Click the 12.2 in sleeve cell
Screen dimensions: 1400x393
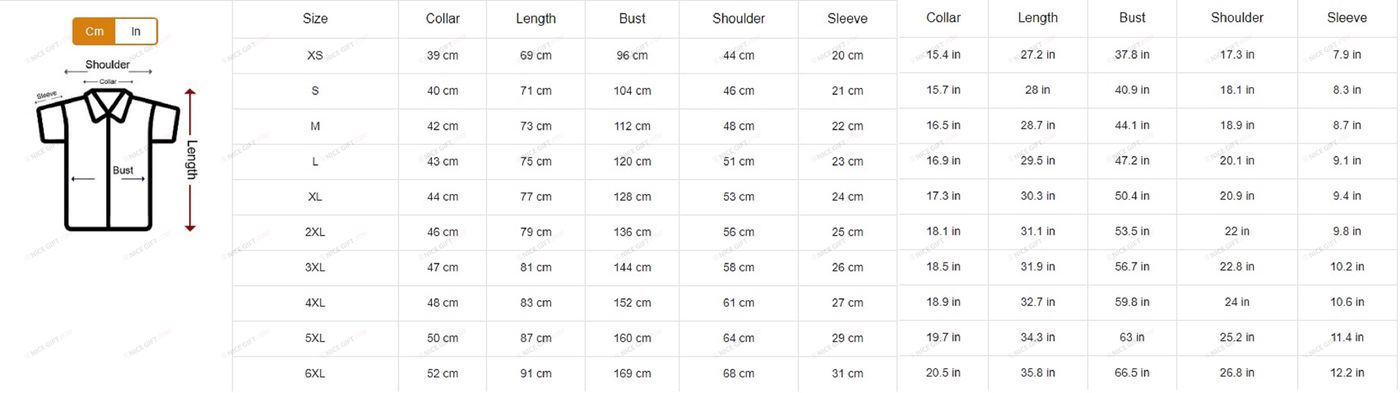[x=1347, y=372]
